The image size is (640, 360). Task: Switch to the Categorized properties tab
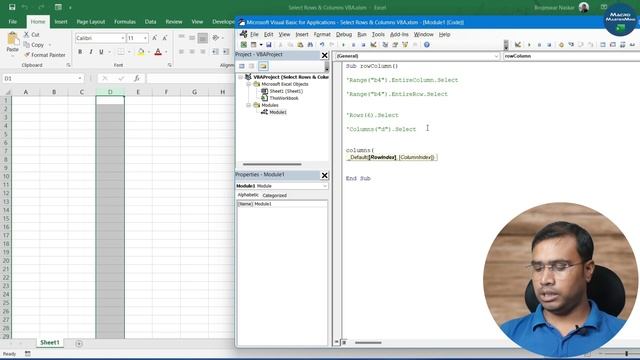pyautogui.click(x=274, y=196)
